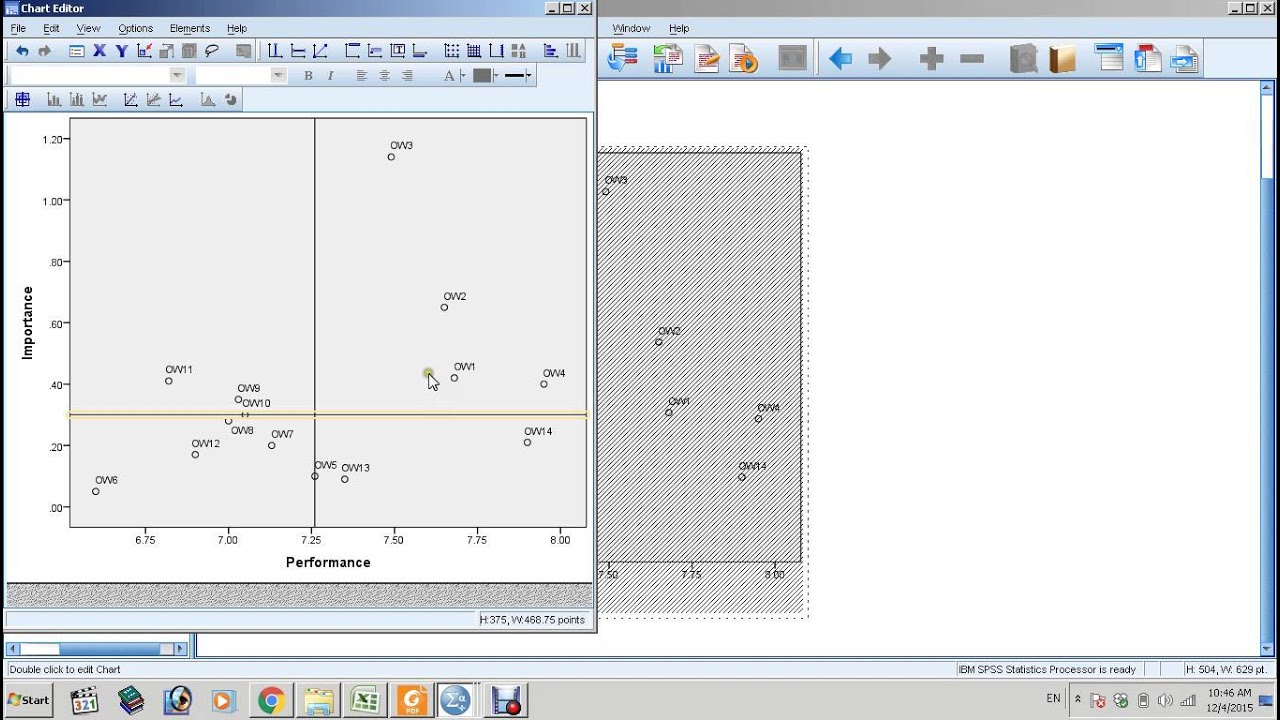
Task: Align text left in Chart Editor
Action: click(361, 75)
